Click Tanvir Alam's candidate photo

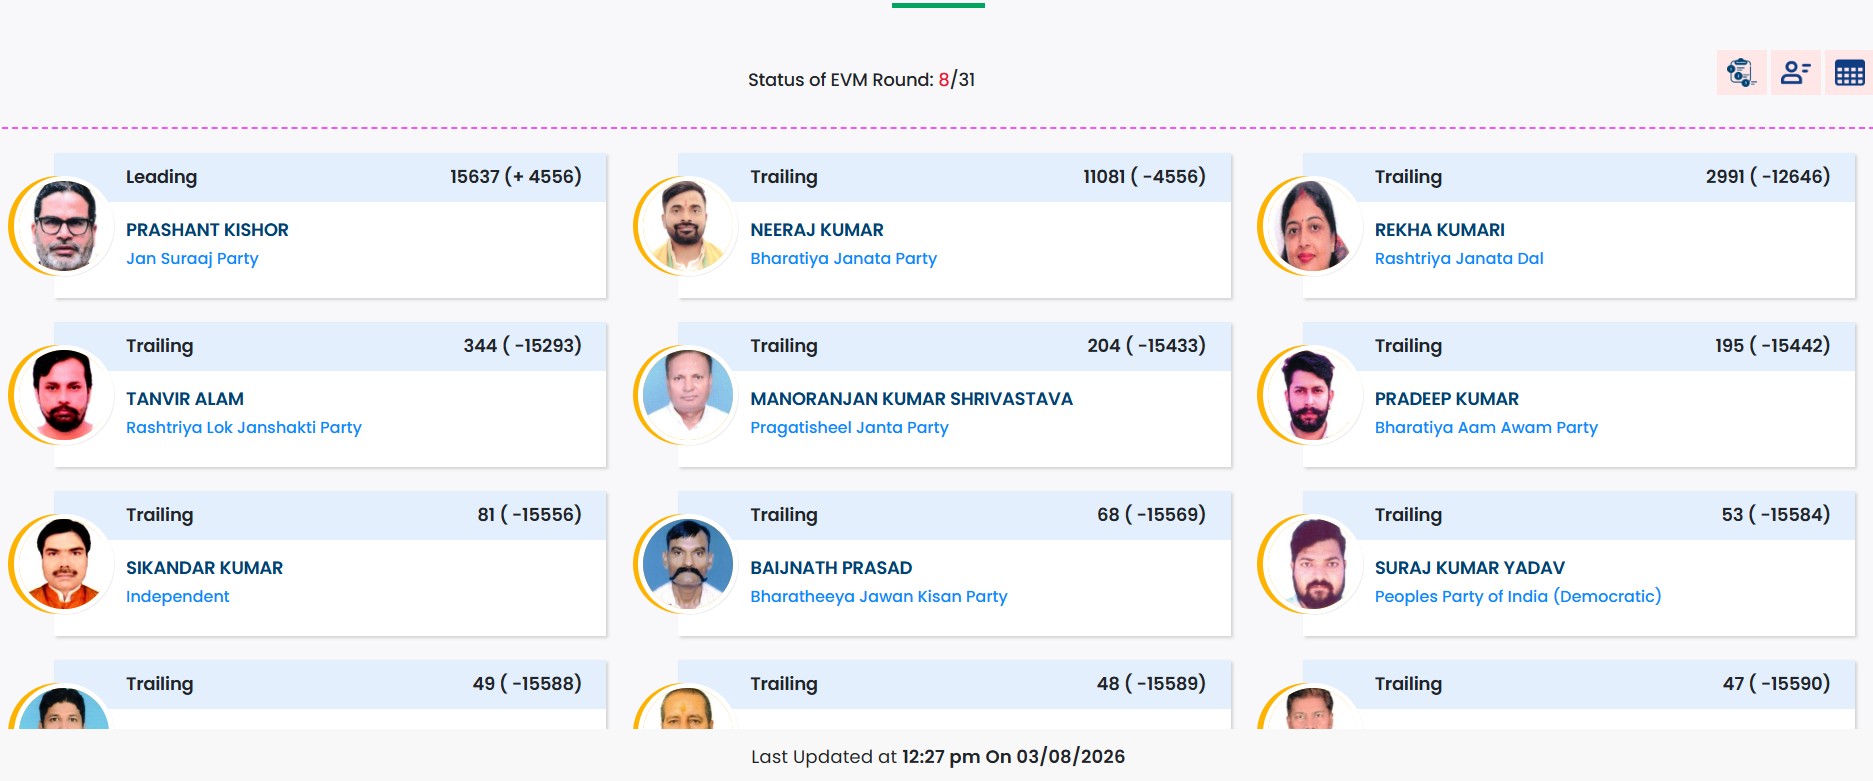coord(64,395)
